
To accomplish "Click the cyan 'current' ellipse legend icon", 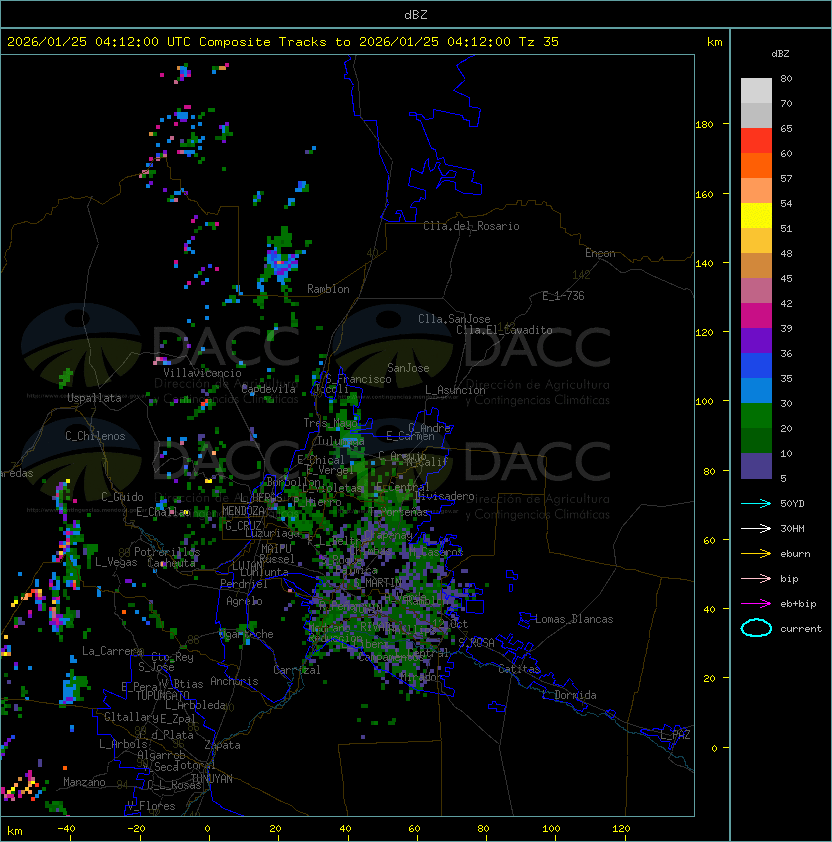I will tap(756, 628).
